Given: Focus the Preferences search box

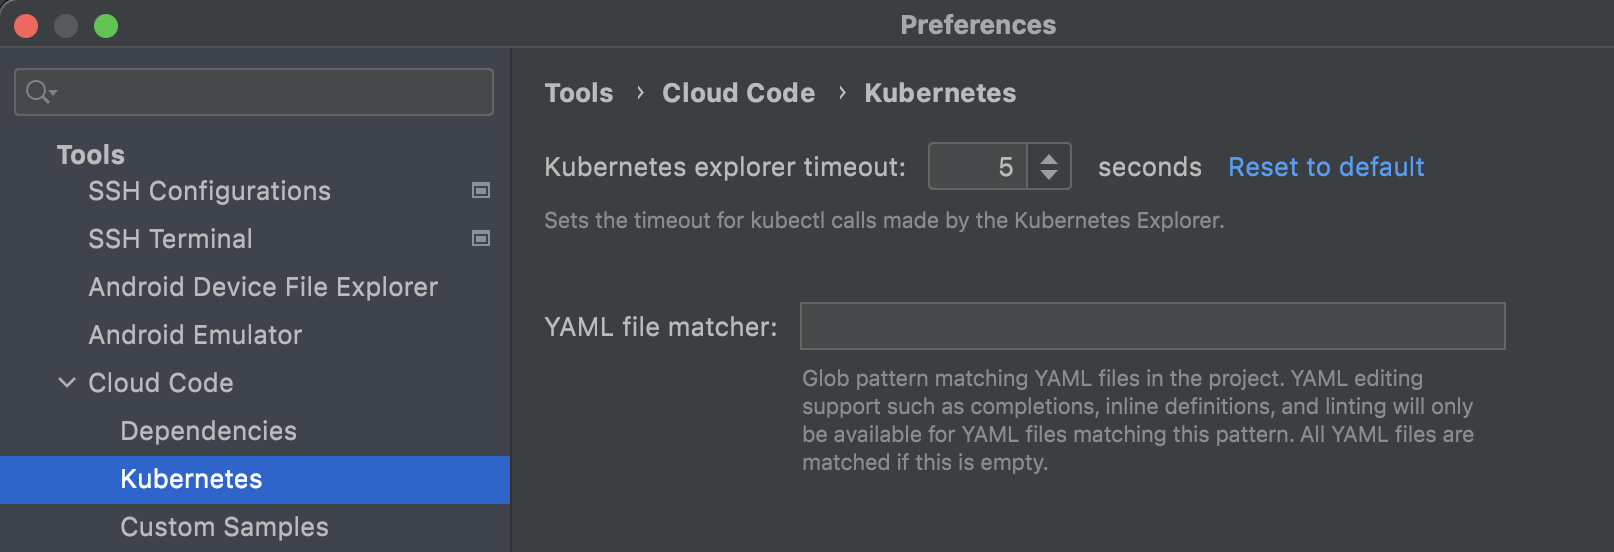Looking at the screenshot, I should pos(270,92).
